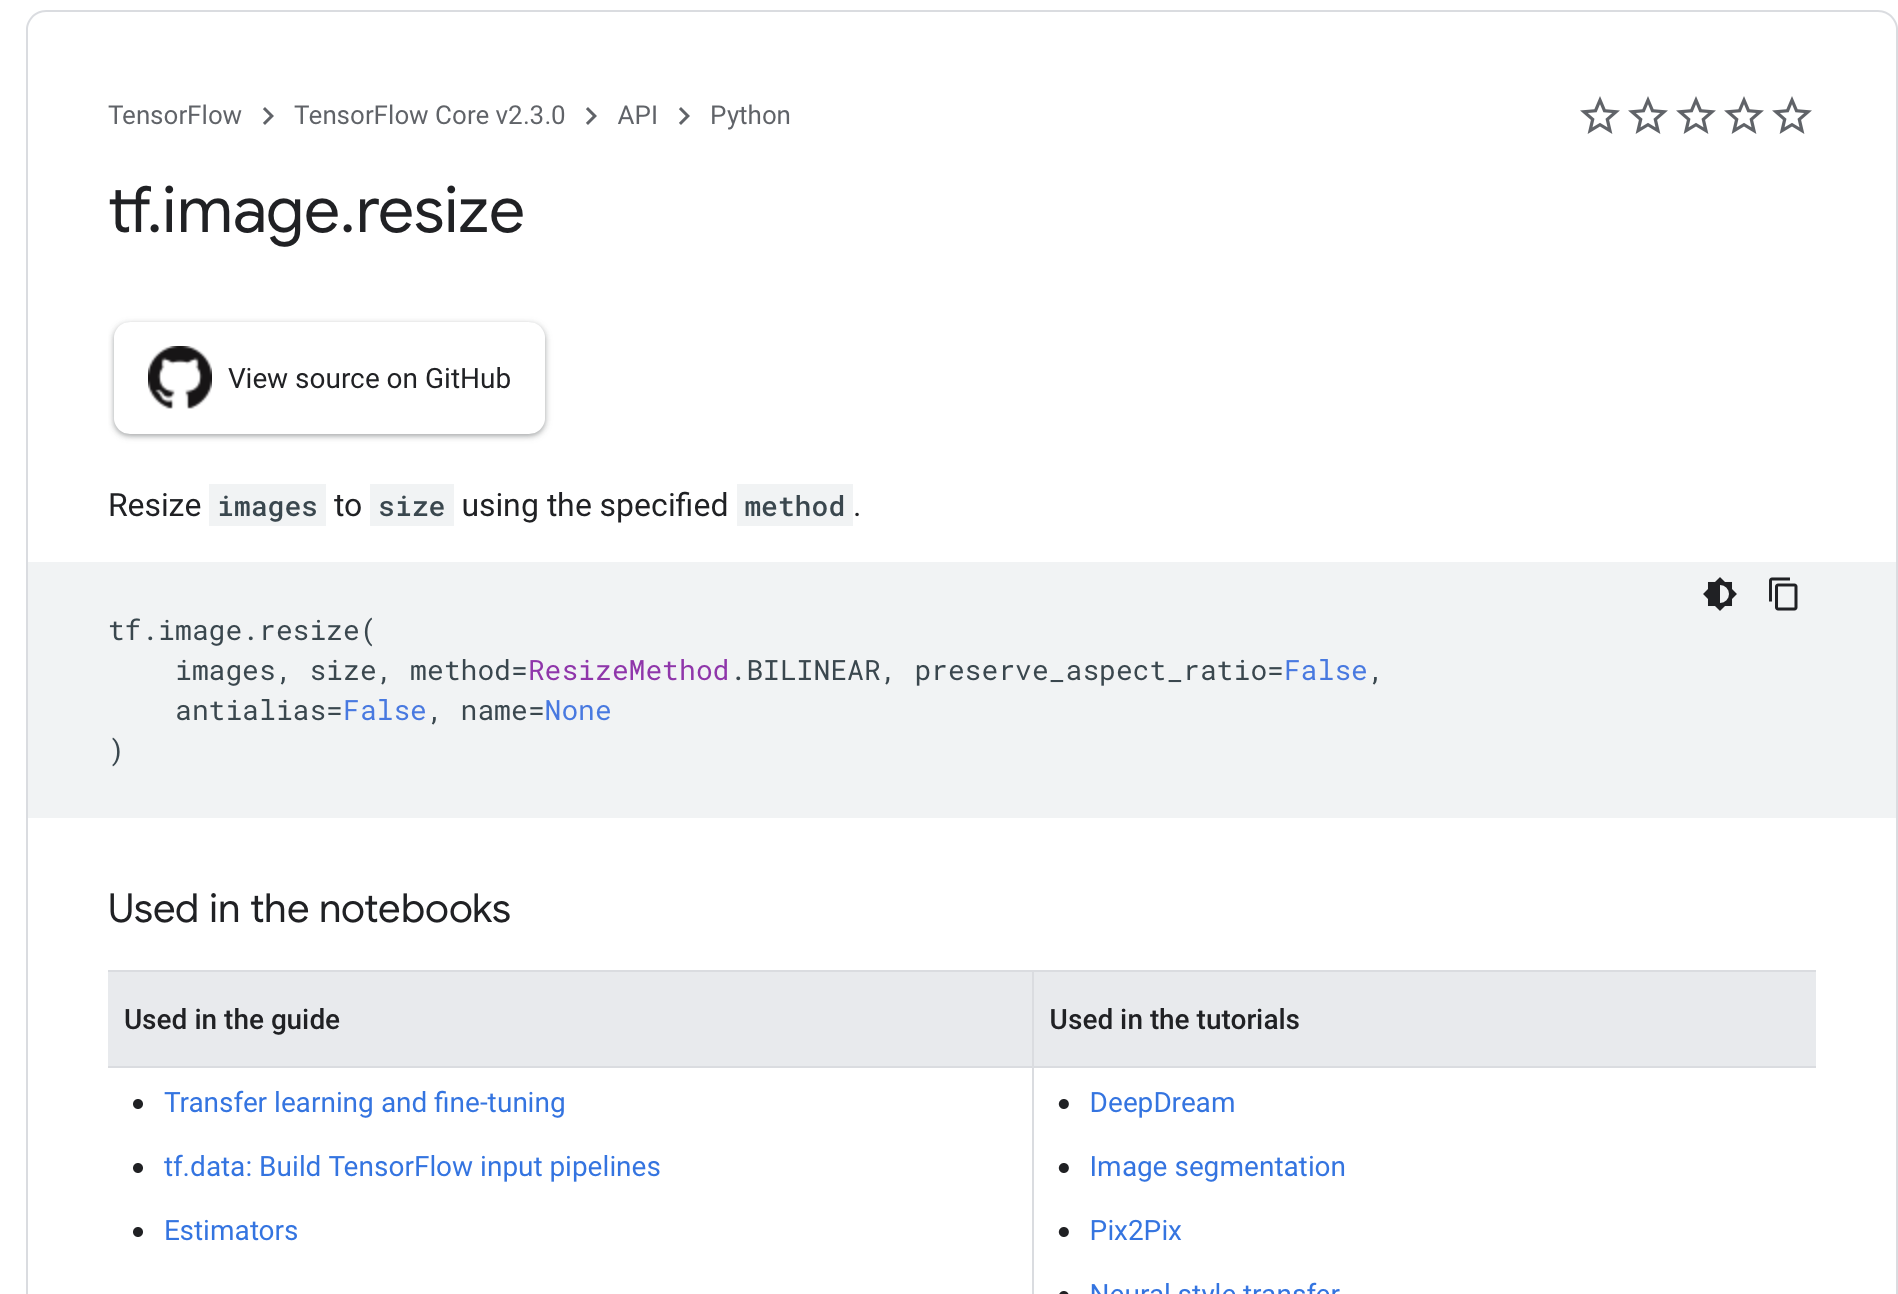The image size is (1898, 1294).
Task: Open Python breadcrumb link
Action: point(750,115)
